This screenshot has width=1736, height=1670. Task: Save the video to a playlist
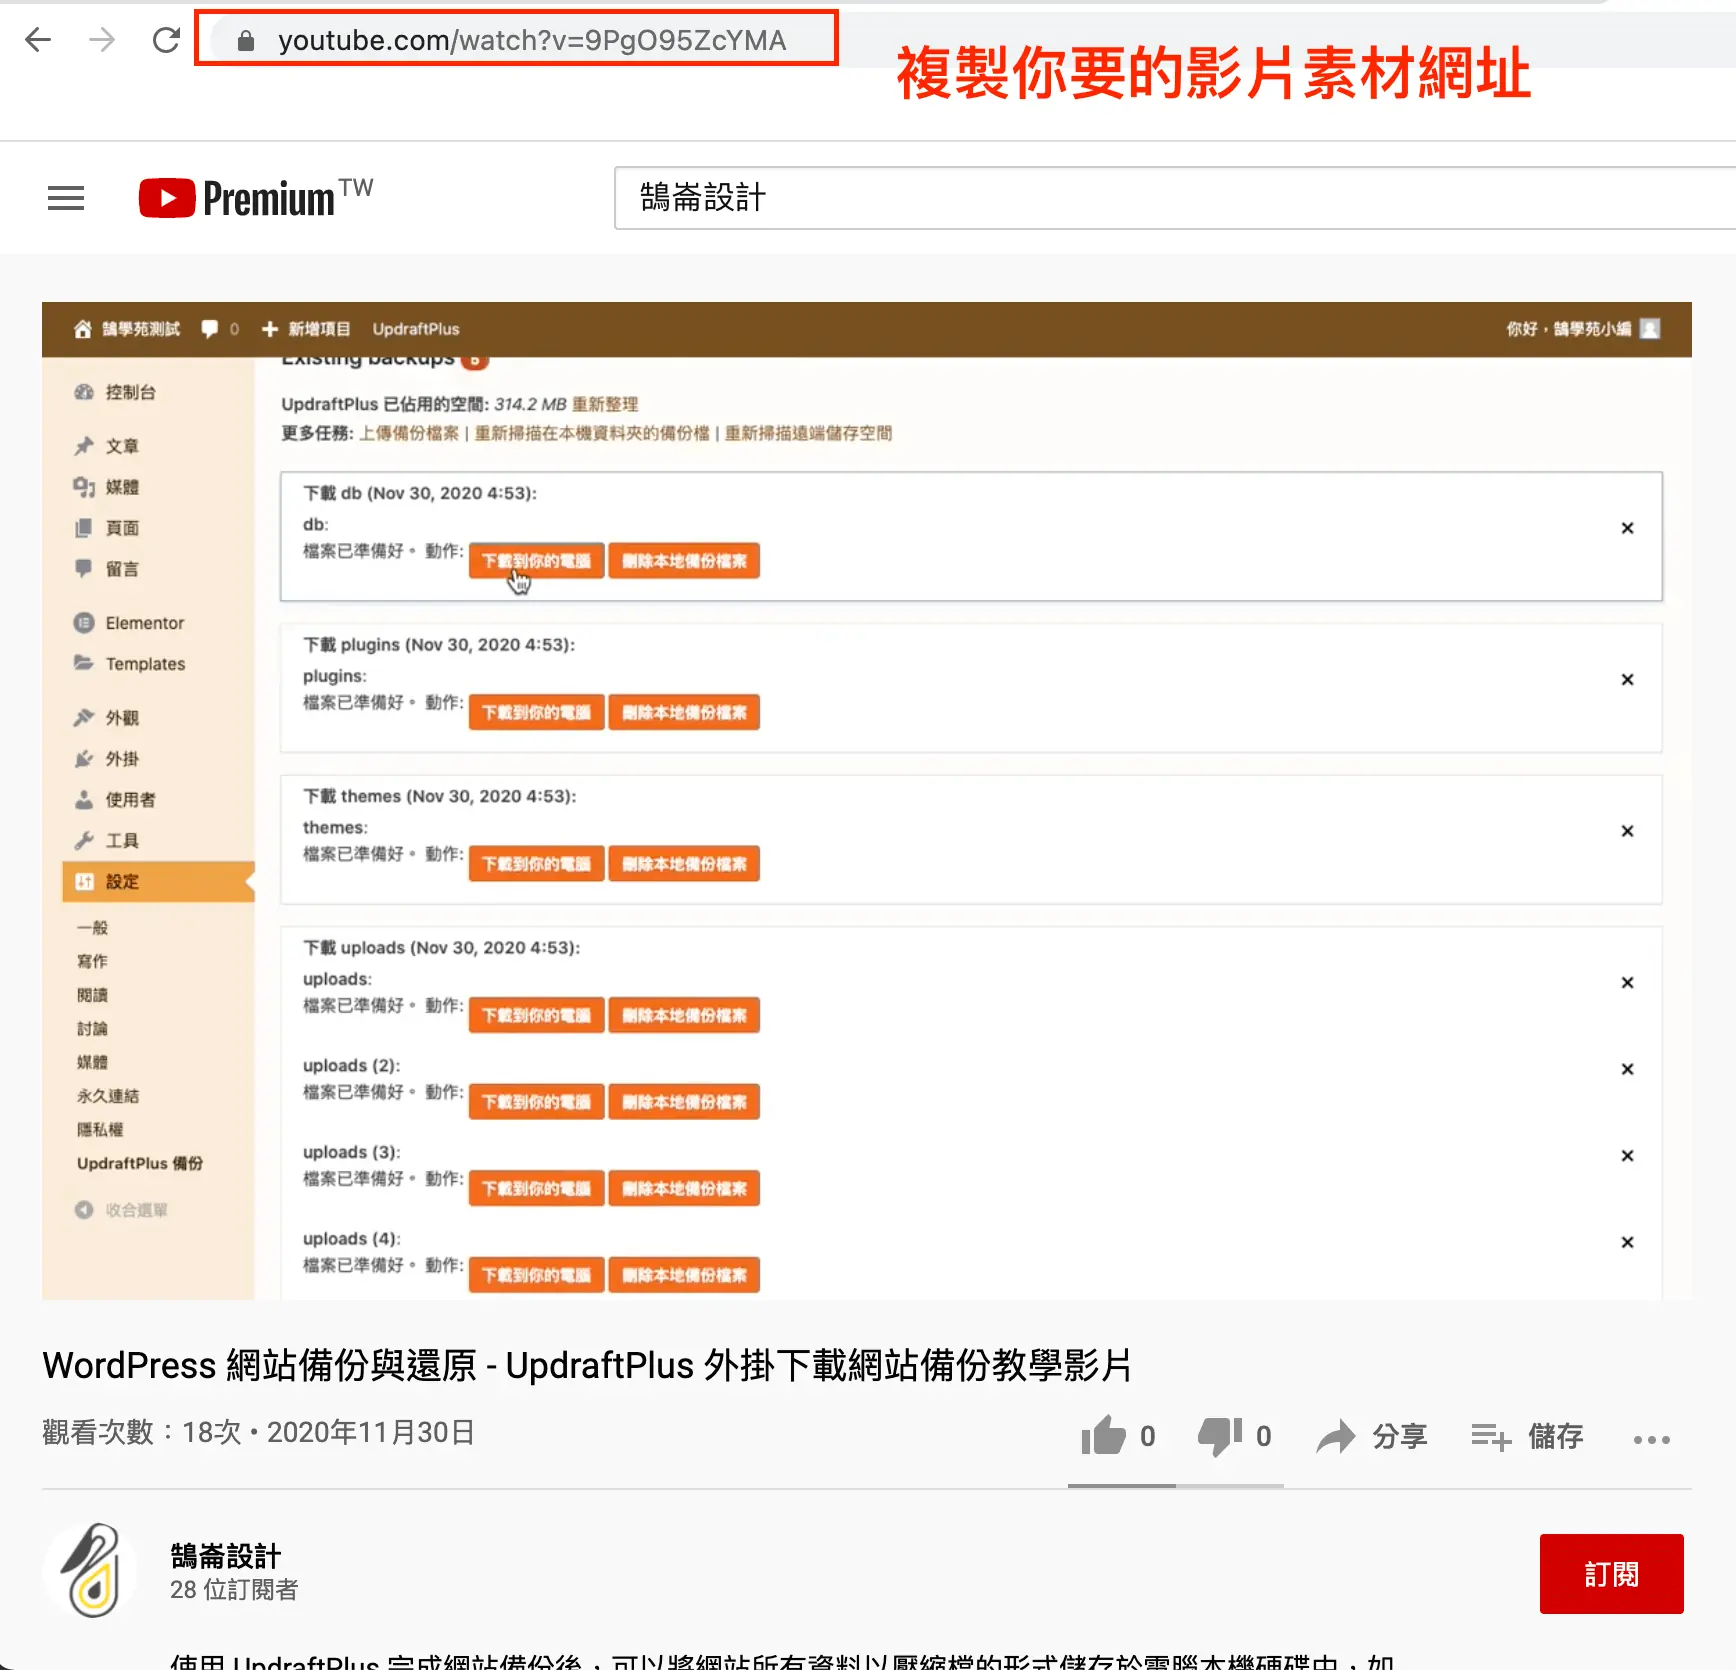click(1527, 1437)
